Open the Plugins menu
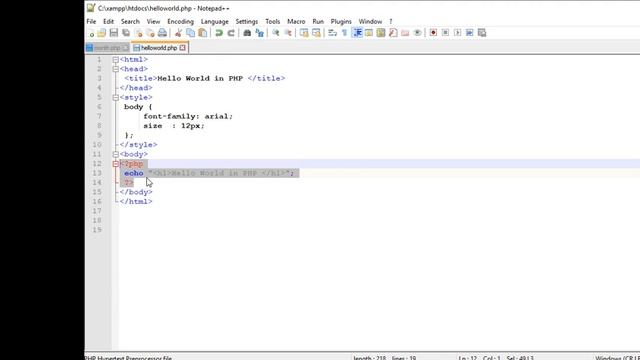 341,21
